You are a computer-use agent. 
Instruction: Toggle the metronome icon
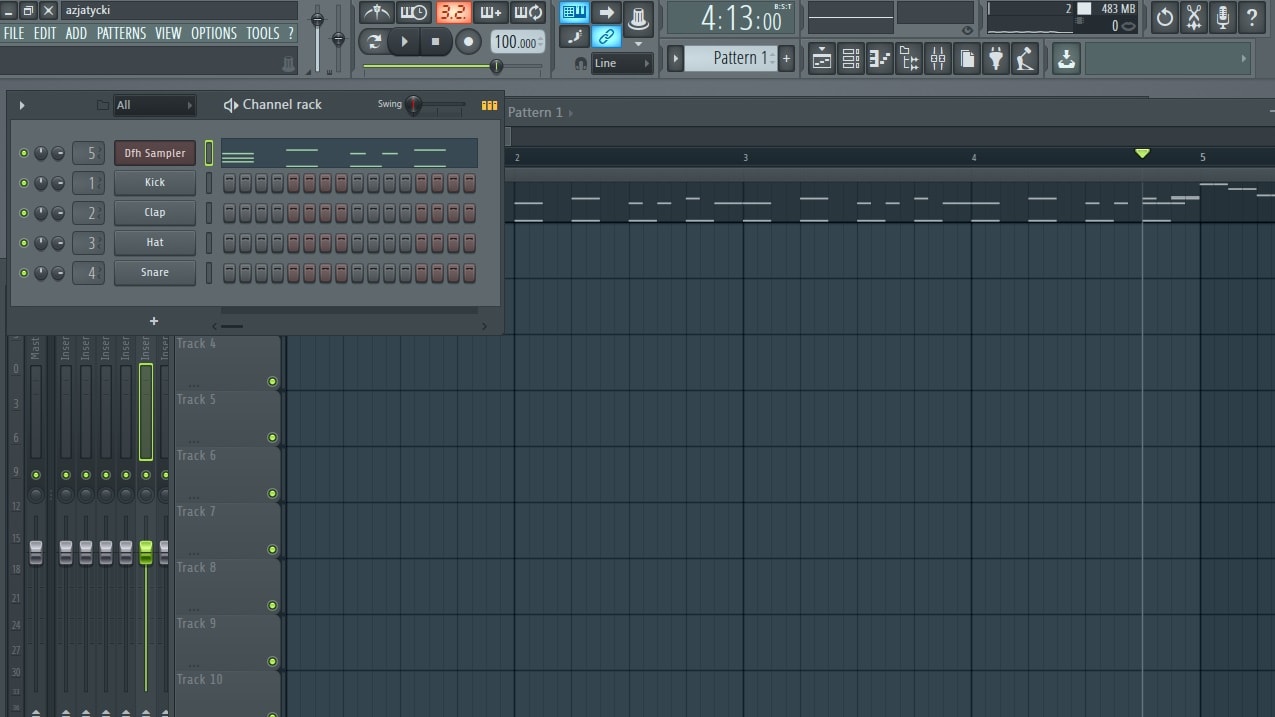tap(377, 13)
